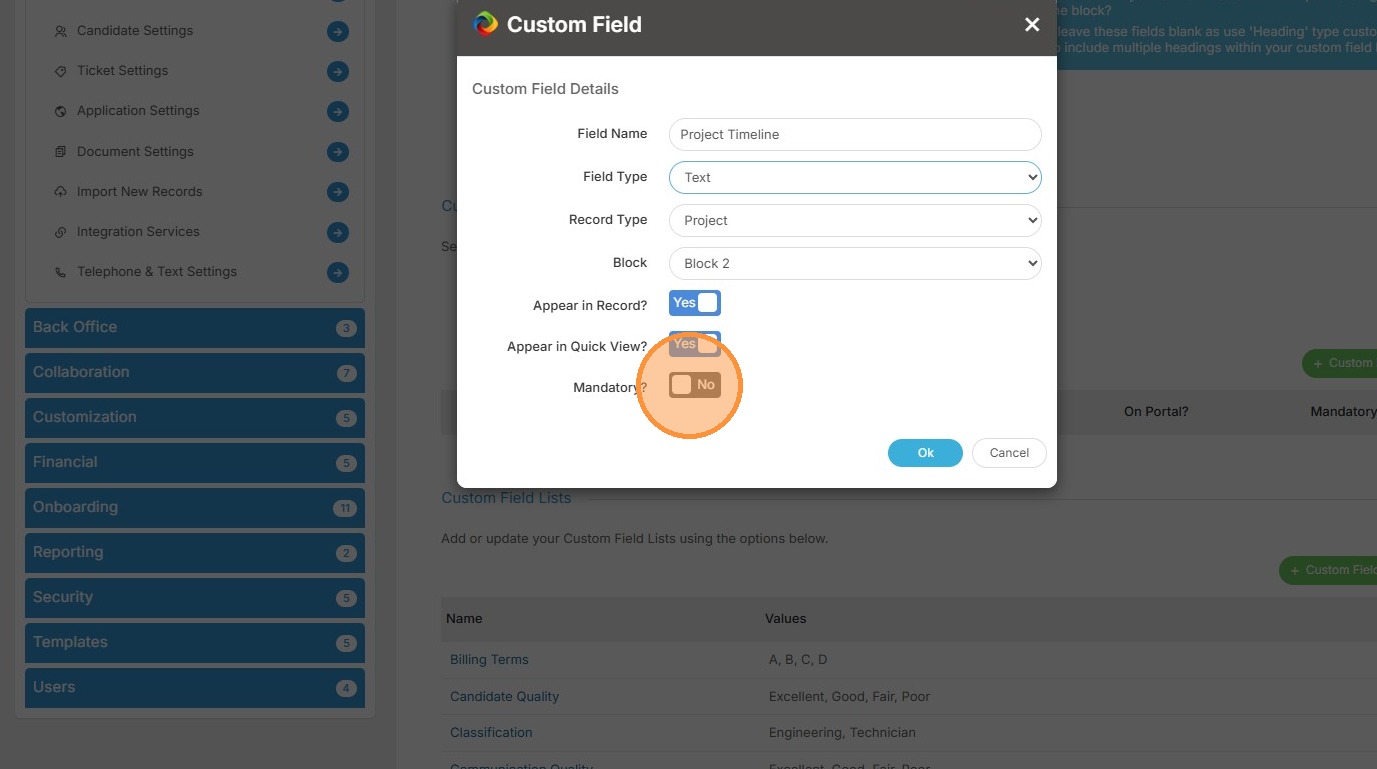Expand the Customization menu section

point(194,418)
